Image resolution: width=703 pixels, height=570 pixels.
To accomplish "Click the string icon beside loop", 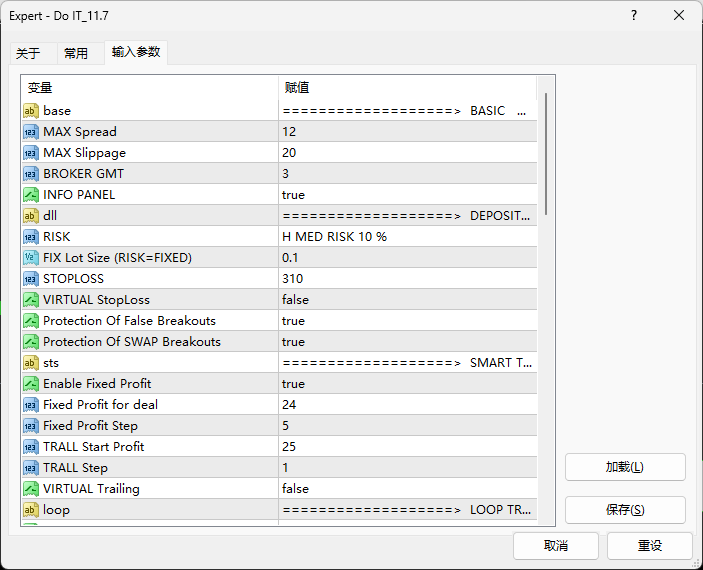I will tap(30, 510).
